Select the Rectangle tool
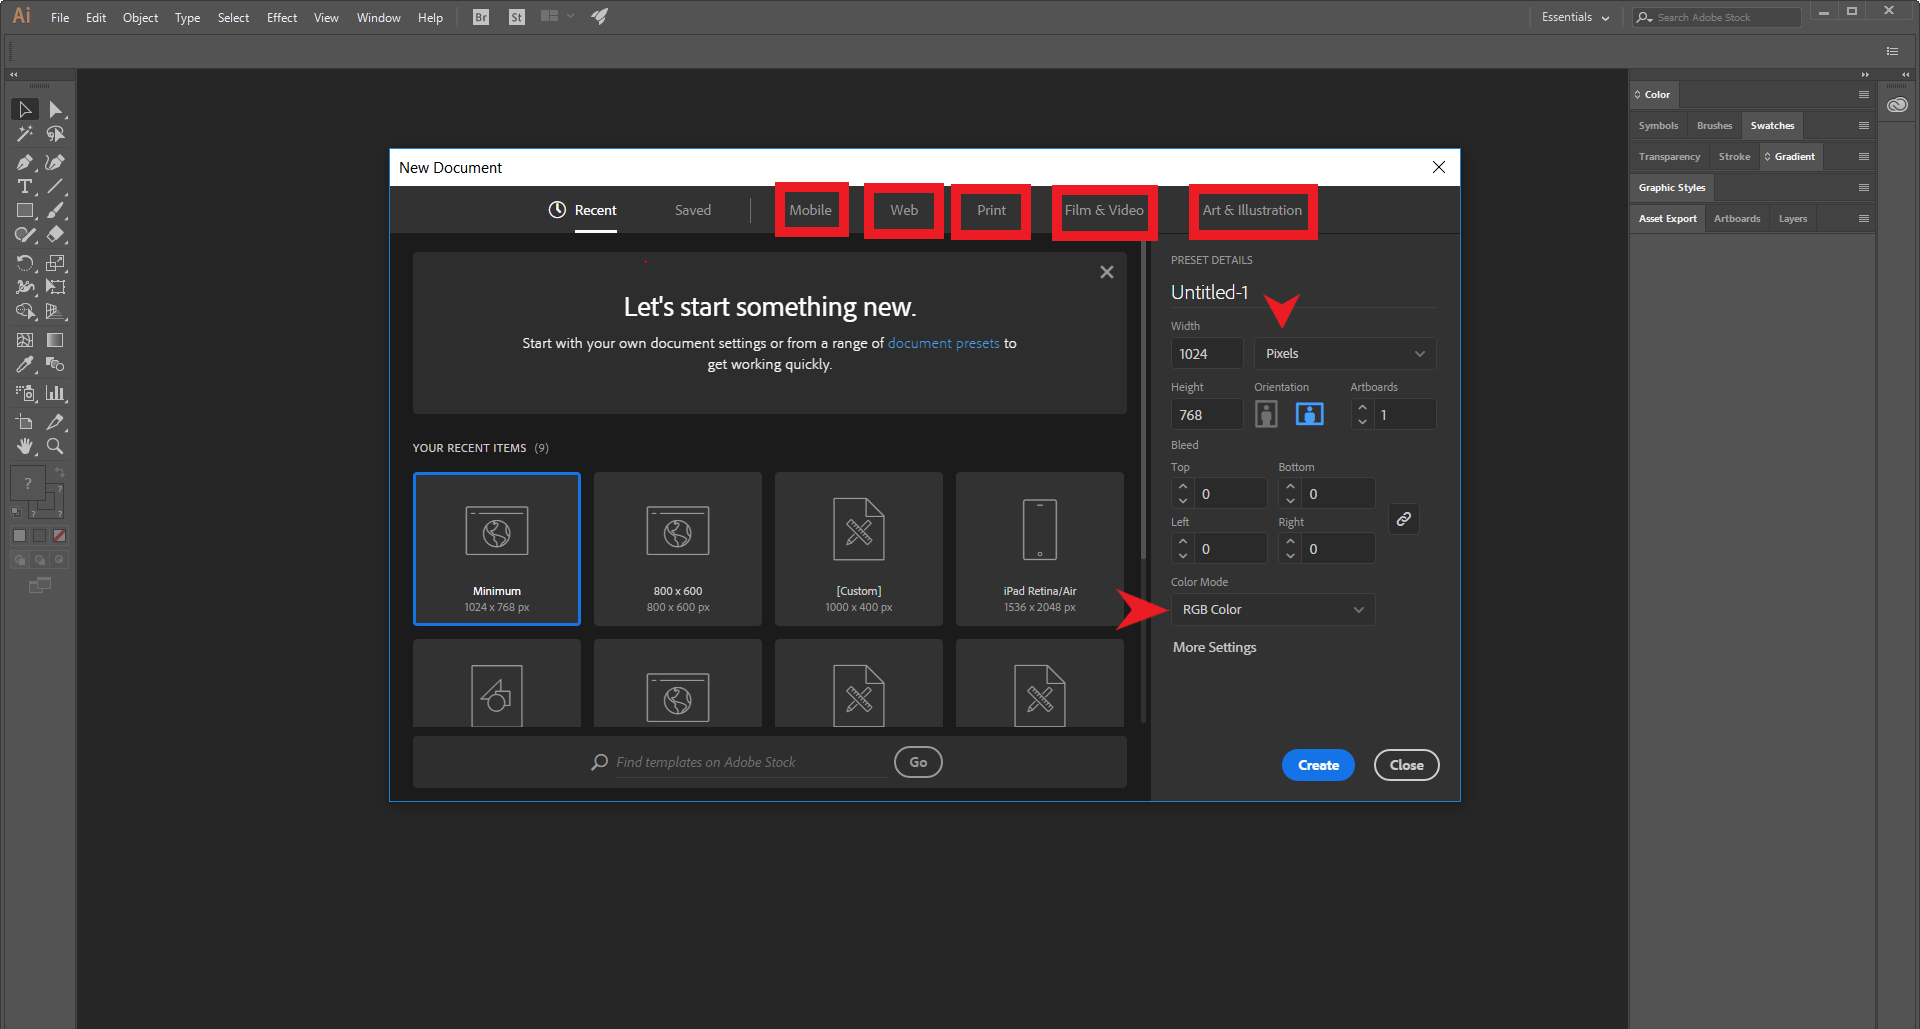 (25, 211)
